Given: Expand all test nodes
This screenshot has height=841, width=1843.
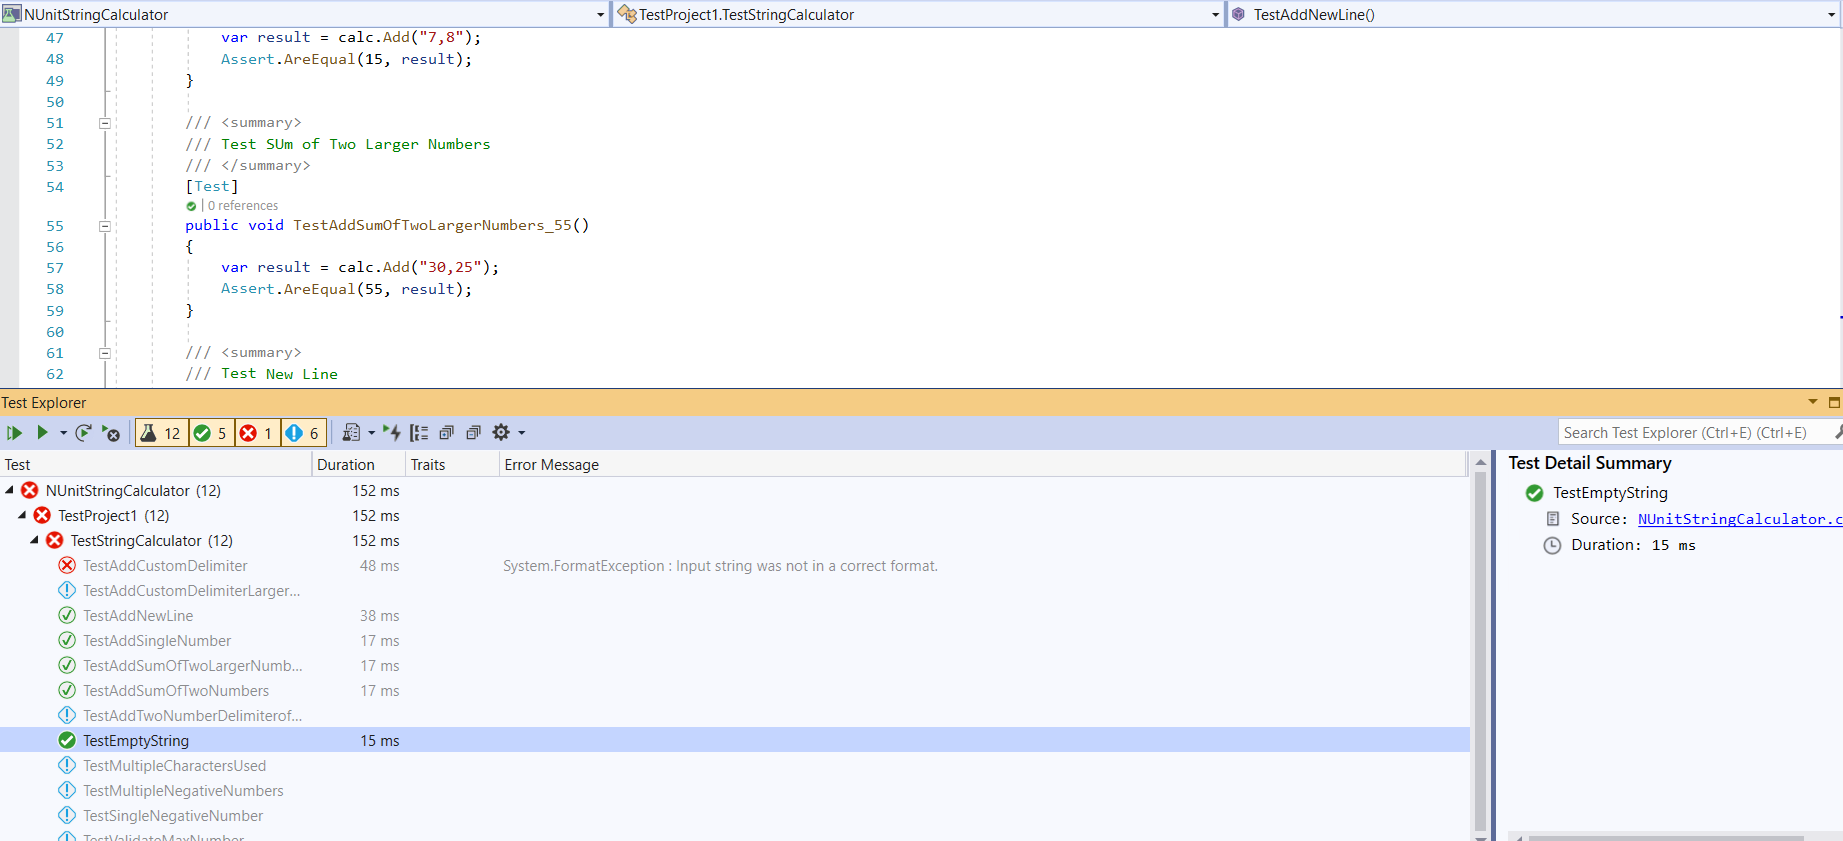Looking at the screenshot, I should pos(447,433).
